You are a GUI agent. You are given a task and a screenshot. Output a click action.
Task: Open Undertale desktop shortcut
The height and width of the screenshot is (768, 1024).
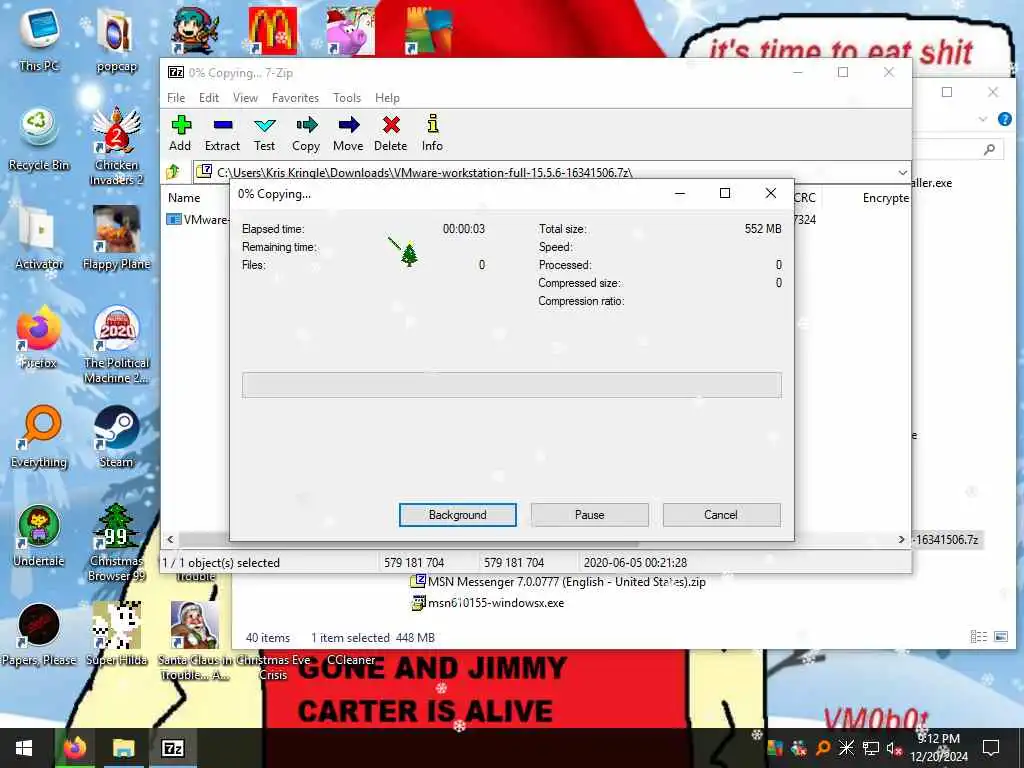tap(39, 536)
